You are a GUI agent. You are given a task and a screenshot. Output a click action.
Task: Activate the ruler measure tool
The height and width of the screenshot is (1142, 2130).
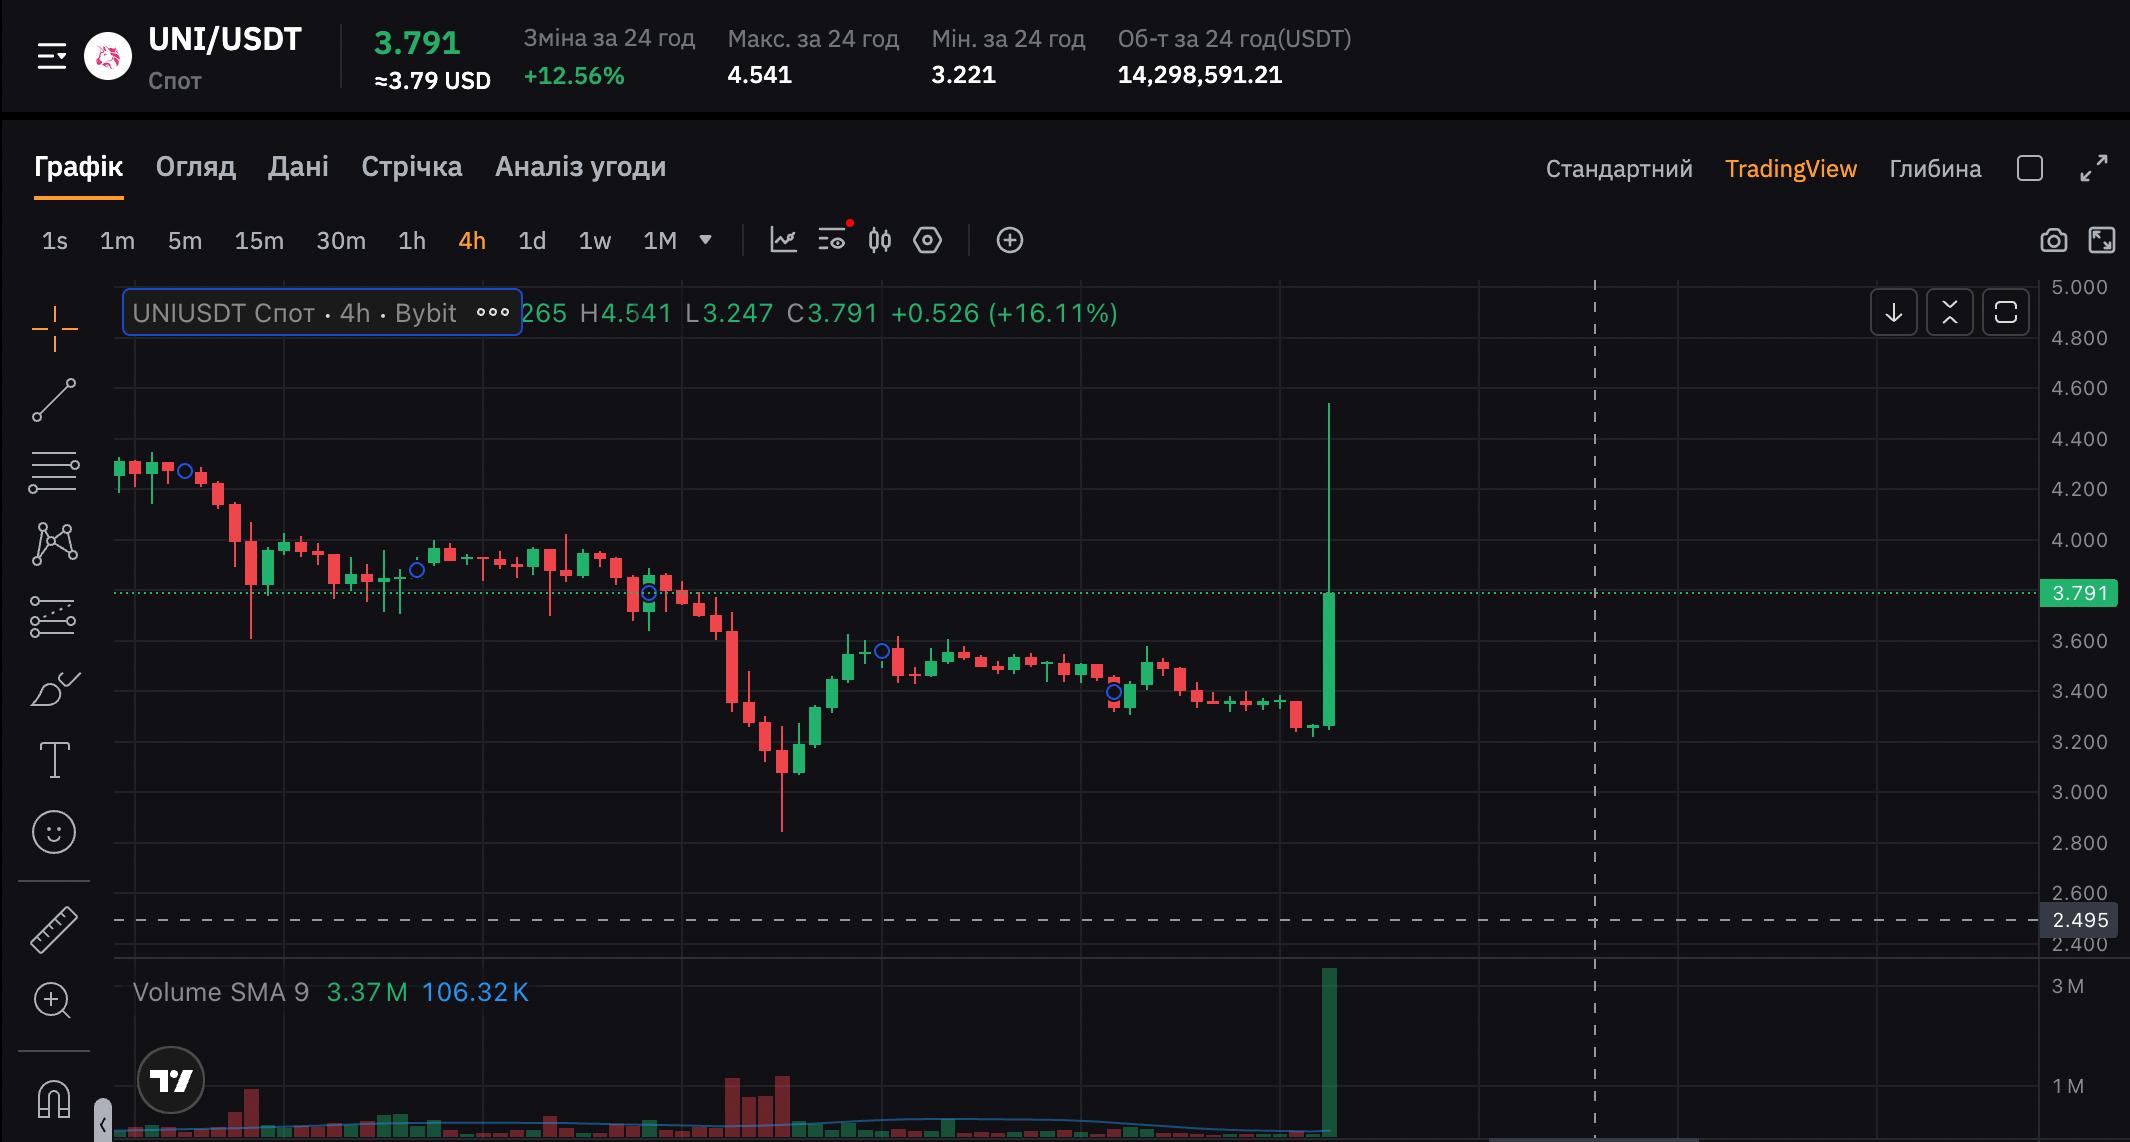tap(54, 929)
